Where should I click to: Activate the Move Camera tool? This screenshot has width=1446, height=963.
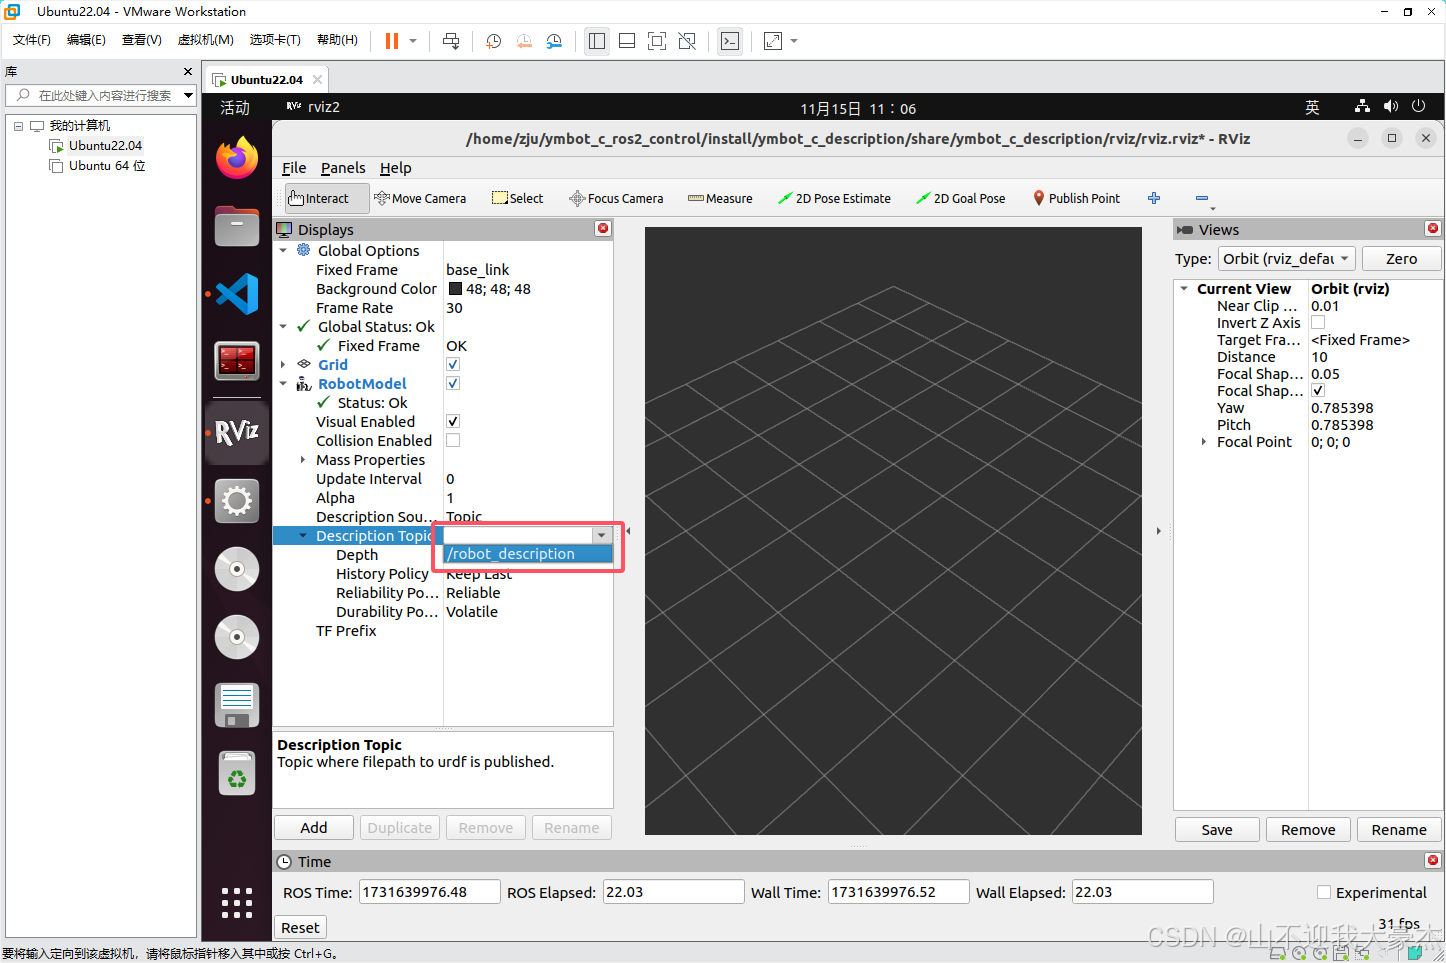click(420, 197)
